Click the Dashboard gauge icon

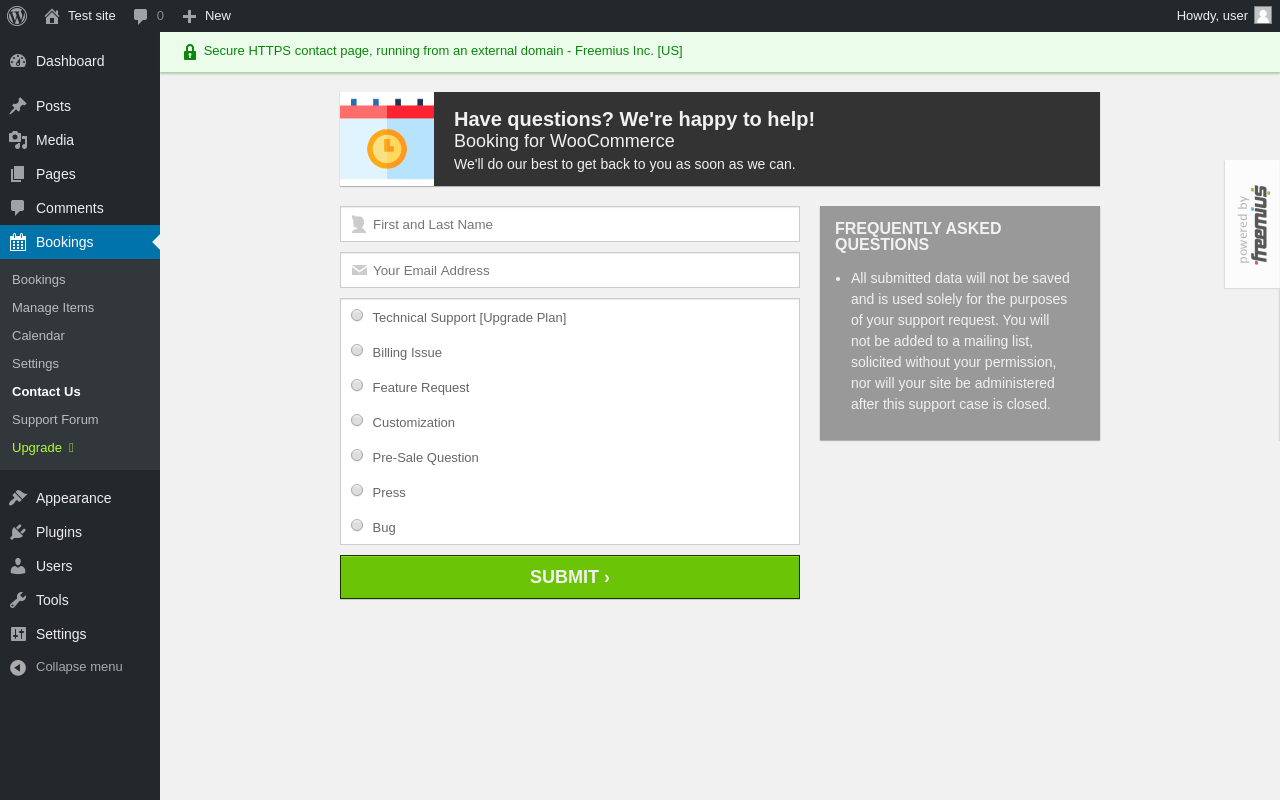pyautogui.click(x=18, y=61)
